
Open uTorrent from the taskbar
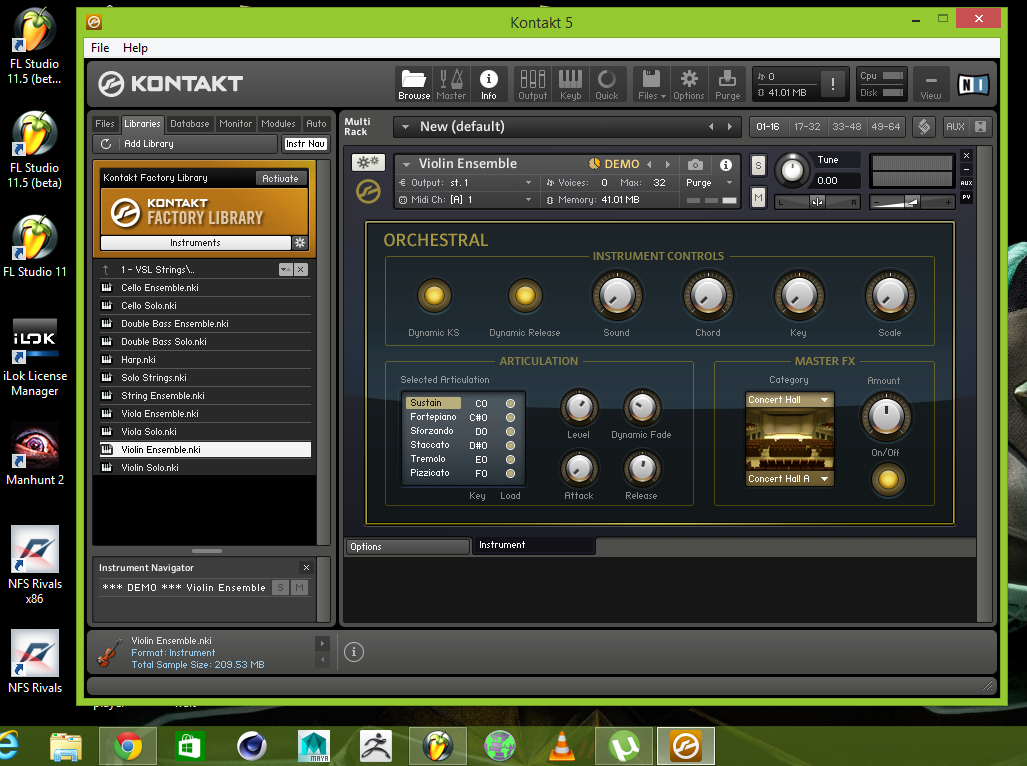(x=624, y=746)
